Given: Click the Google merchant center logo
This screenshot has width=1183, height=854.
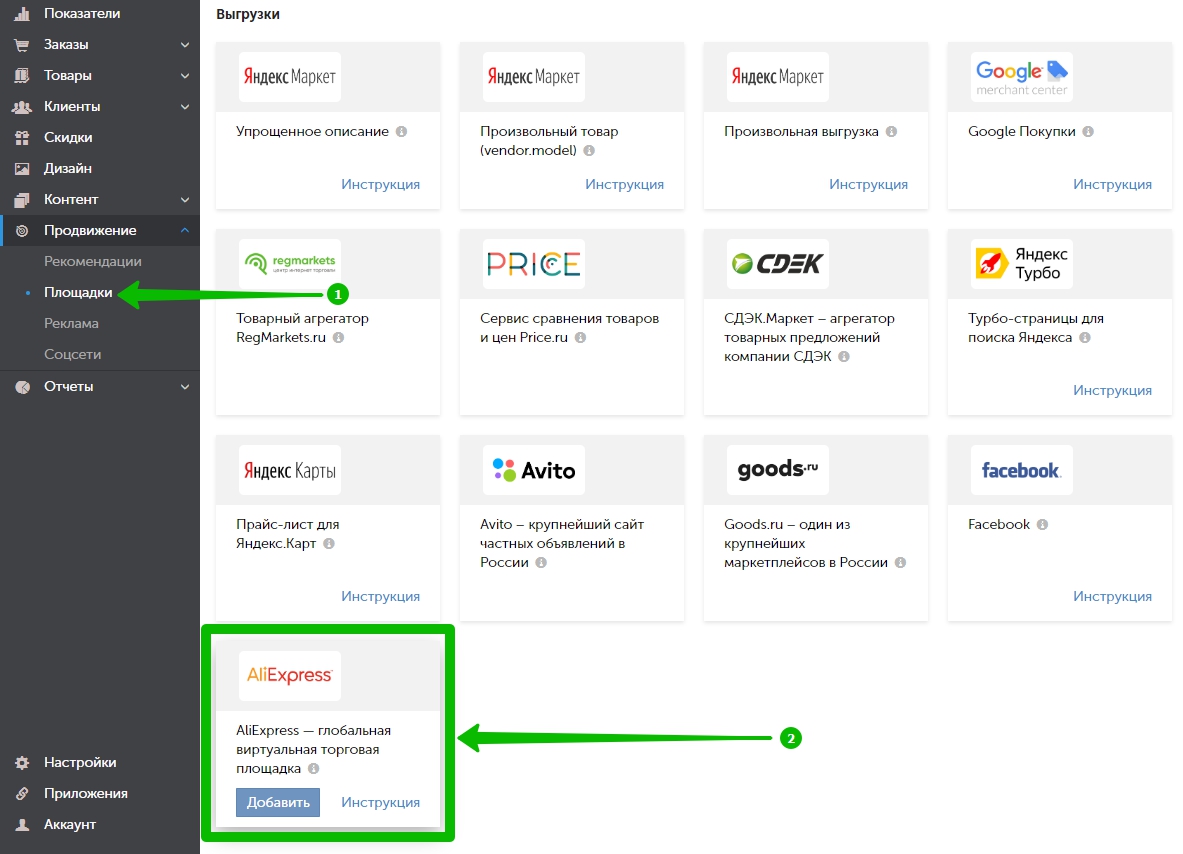Looking at the screenshot, I should click(1022, 77).
